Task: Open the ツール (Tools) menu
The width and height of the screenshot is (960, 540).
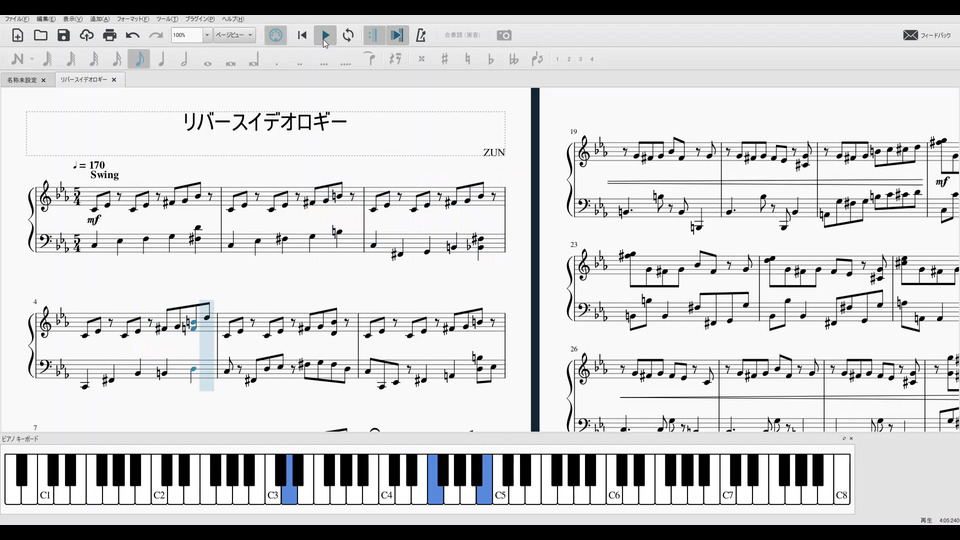Action: click(x=167, y=19)
